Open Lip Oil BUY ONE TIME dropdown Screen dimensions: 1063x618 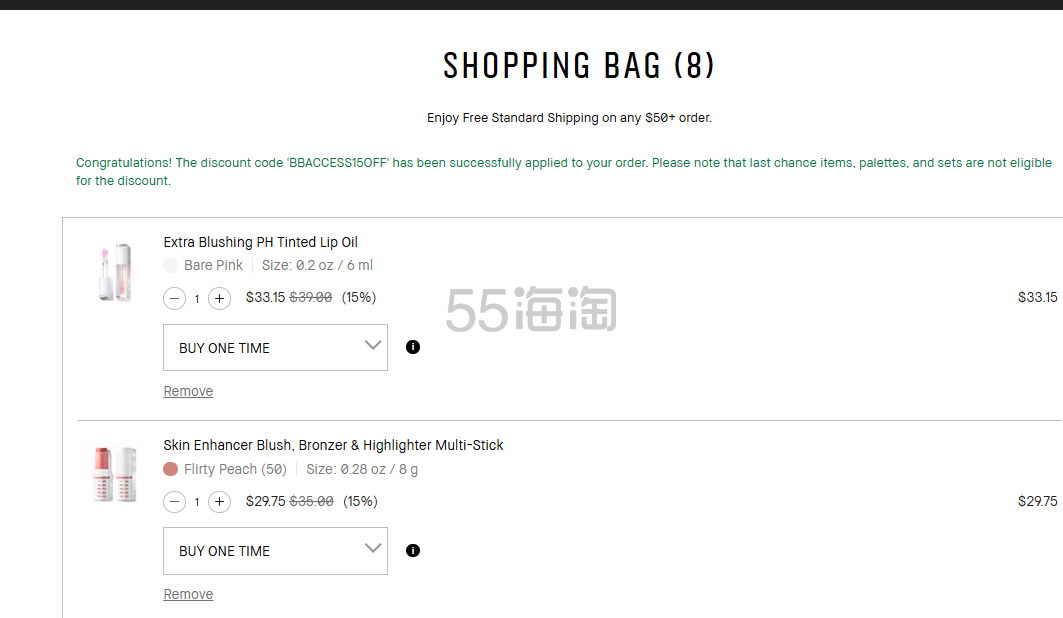click(275, 348)
